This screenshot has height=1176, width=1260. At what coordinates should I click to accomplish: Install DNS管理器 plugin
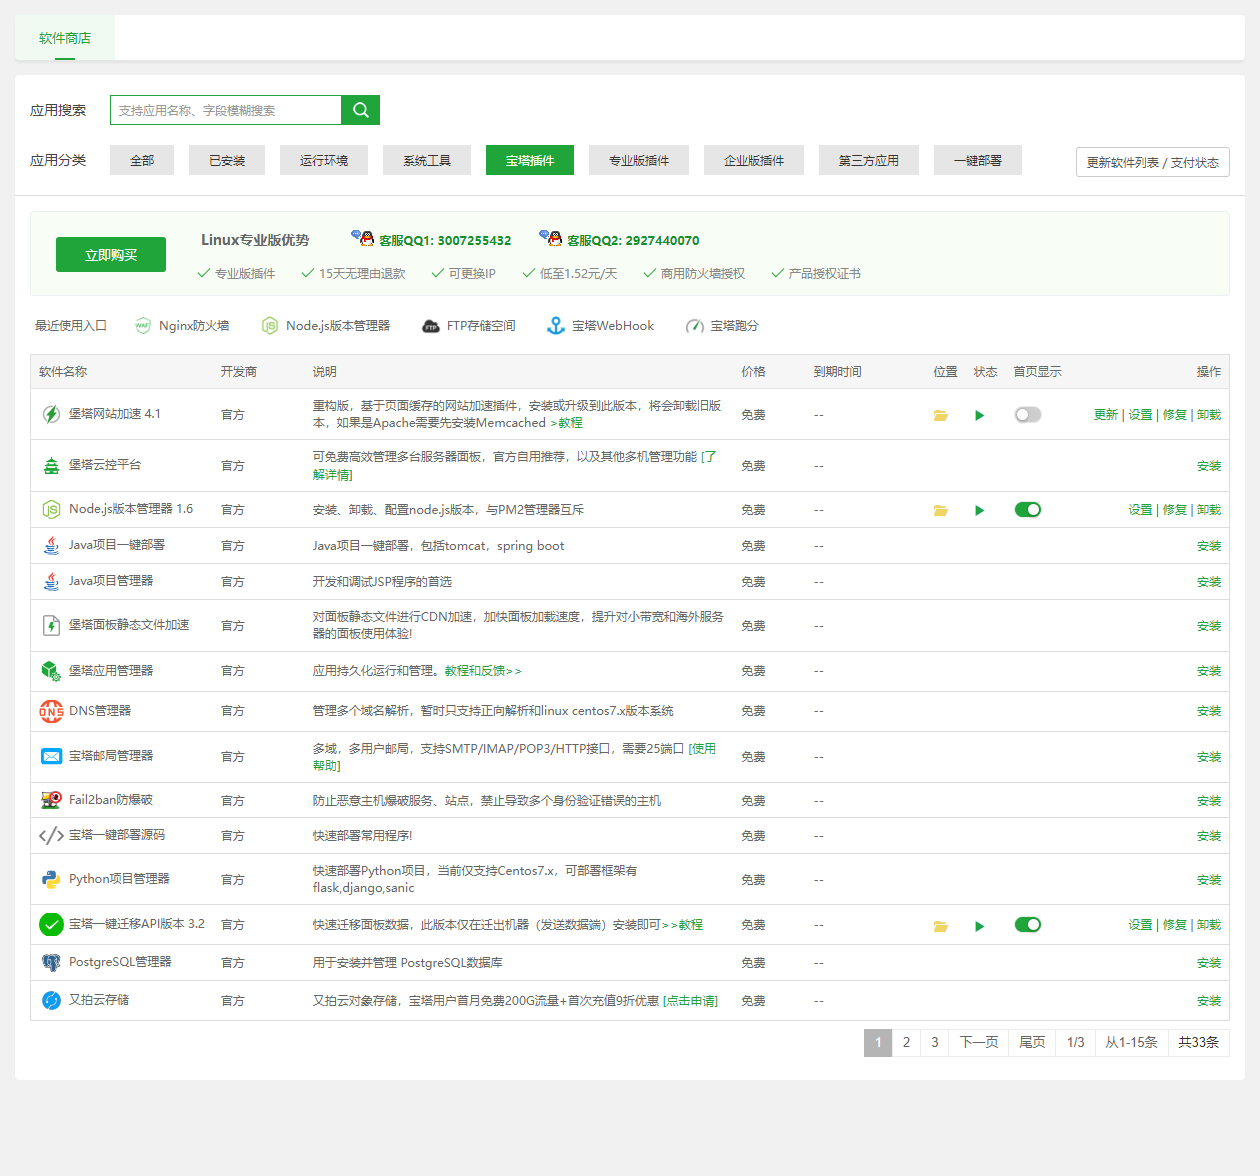tap(1208, 711)
